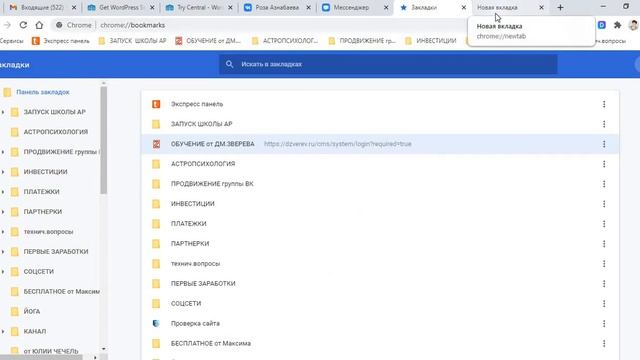The width and height of the screenshot is (640, 360).
Task: Expand ИНВЕСТИЦИИ folder in sidebar tree
Action: pos(3,172)
